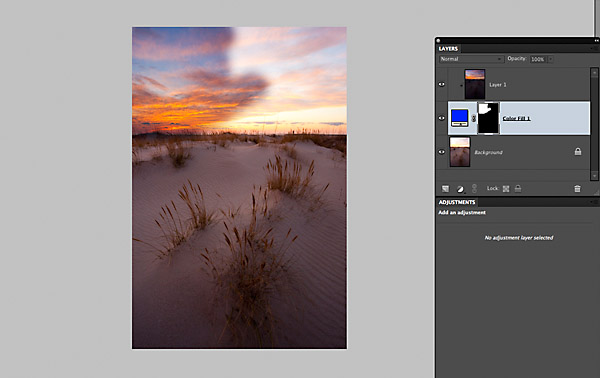
Task: Switch to the ADJUSTMENTS tab
Action: (x=457, y=202)
